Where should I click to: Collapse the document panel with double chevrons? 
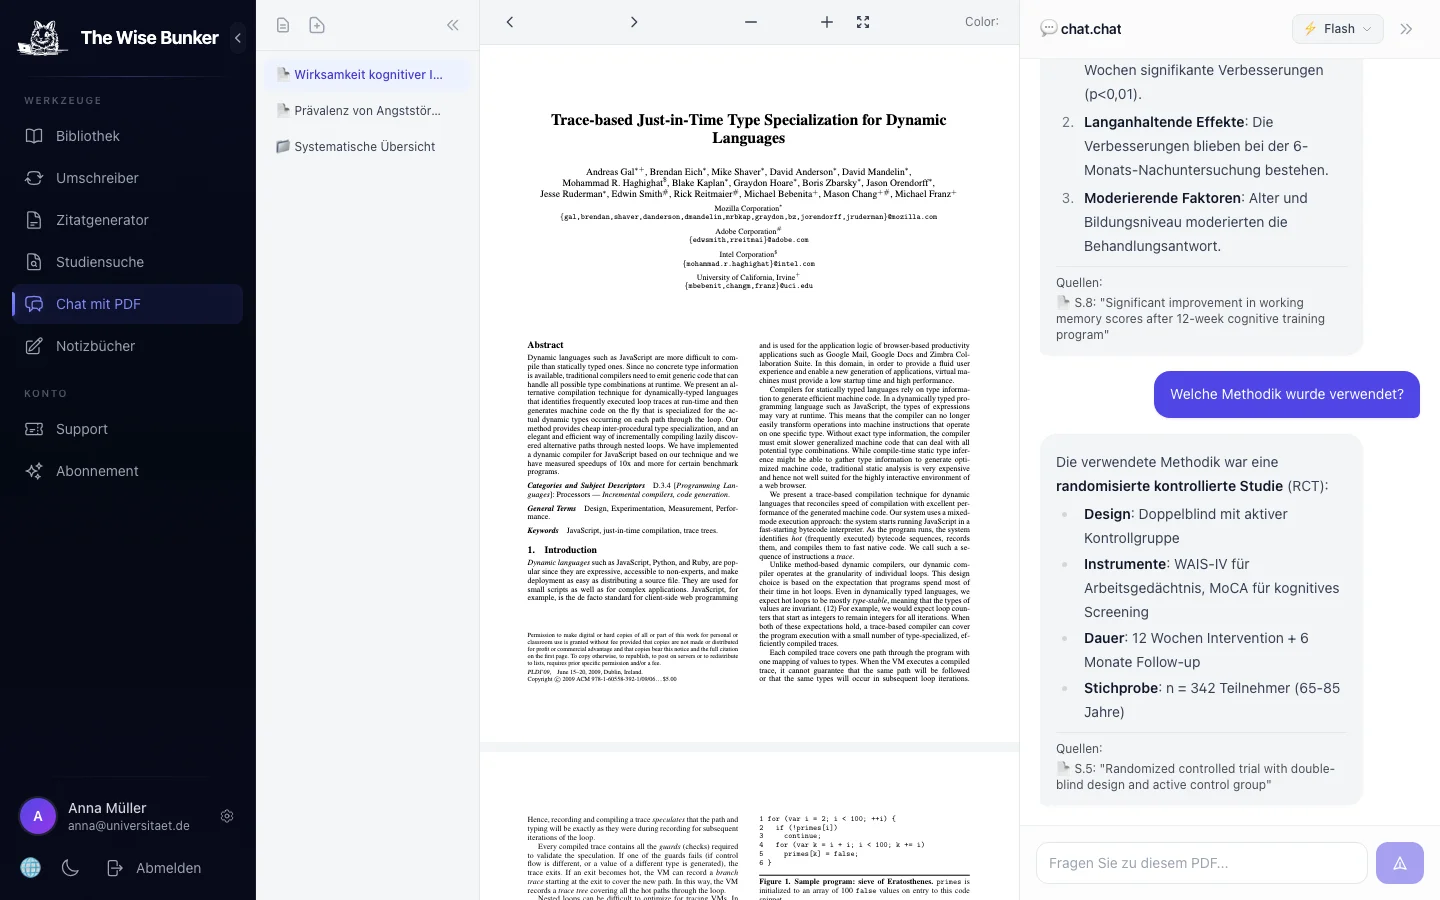tap(452, 25)
